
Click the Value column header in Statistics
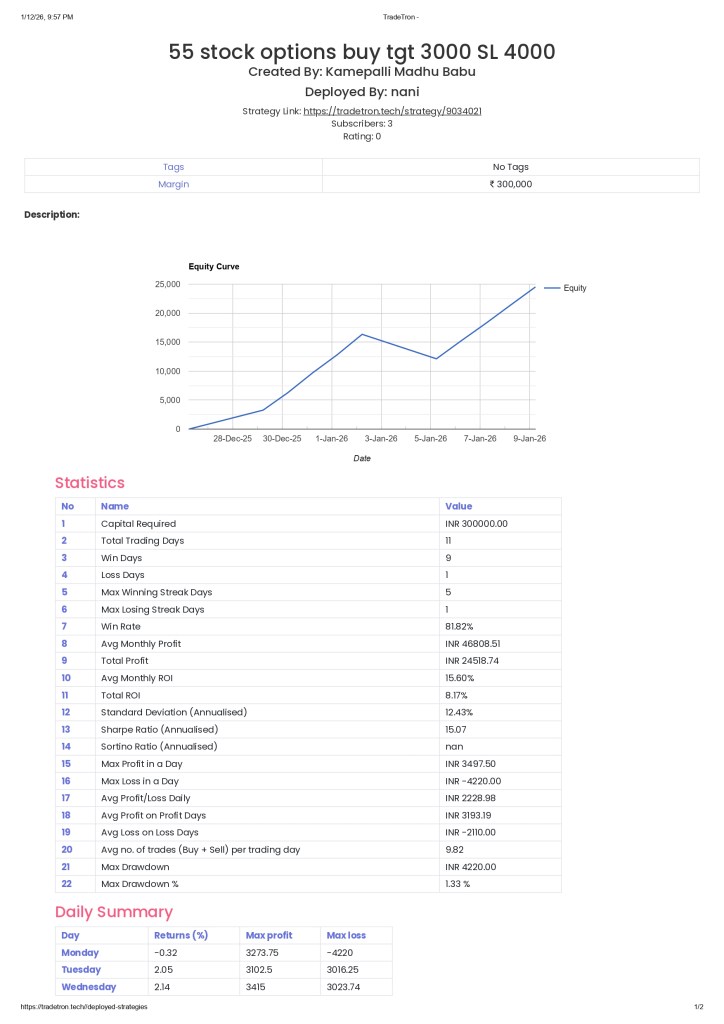coord(459,506)
